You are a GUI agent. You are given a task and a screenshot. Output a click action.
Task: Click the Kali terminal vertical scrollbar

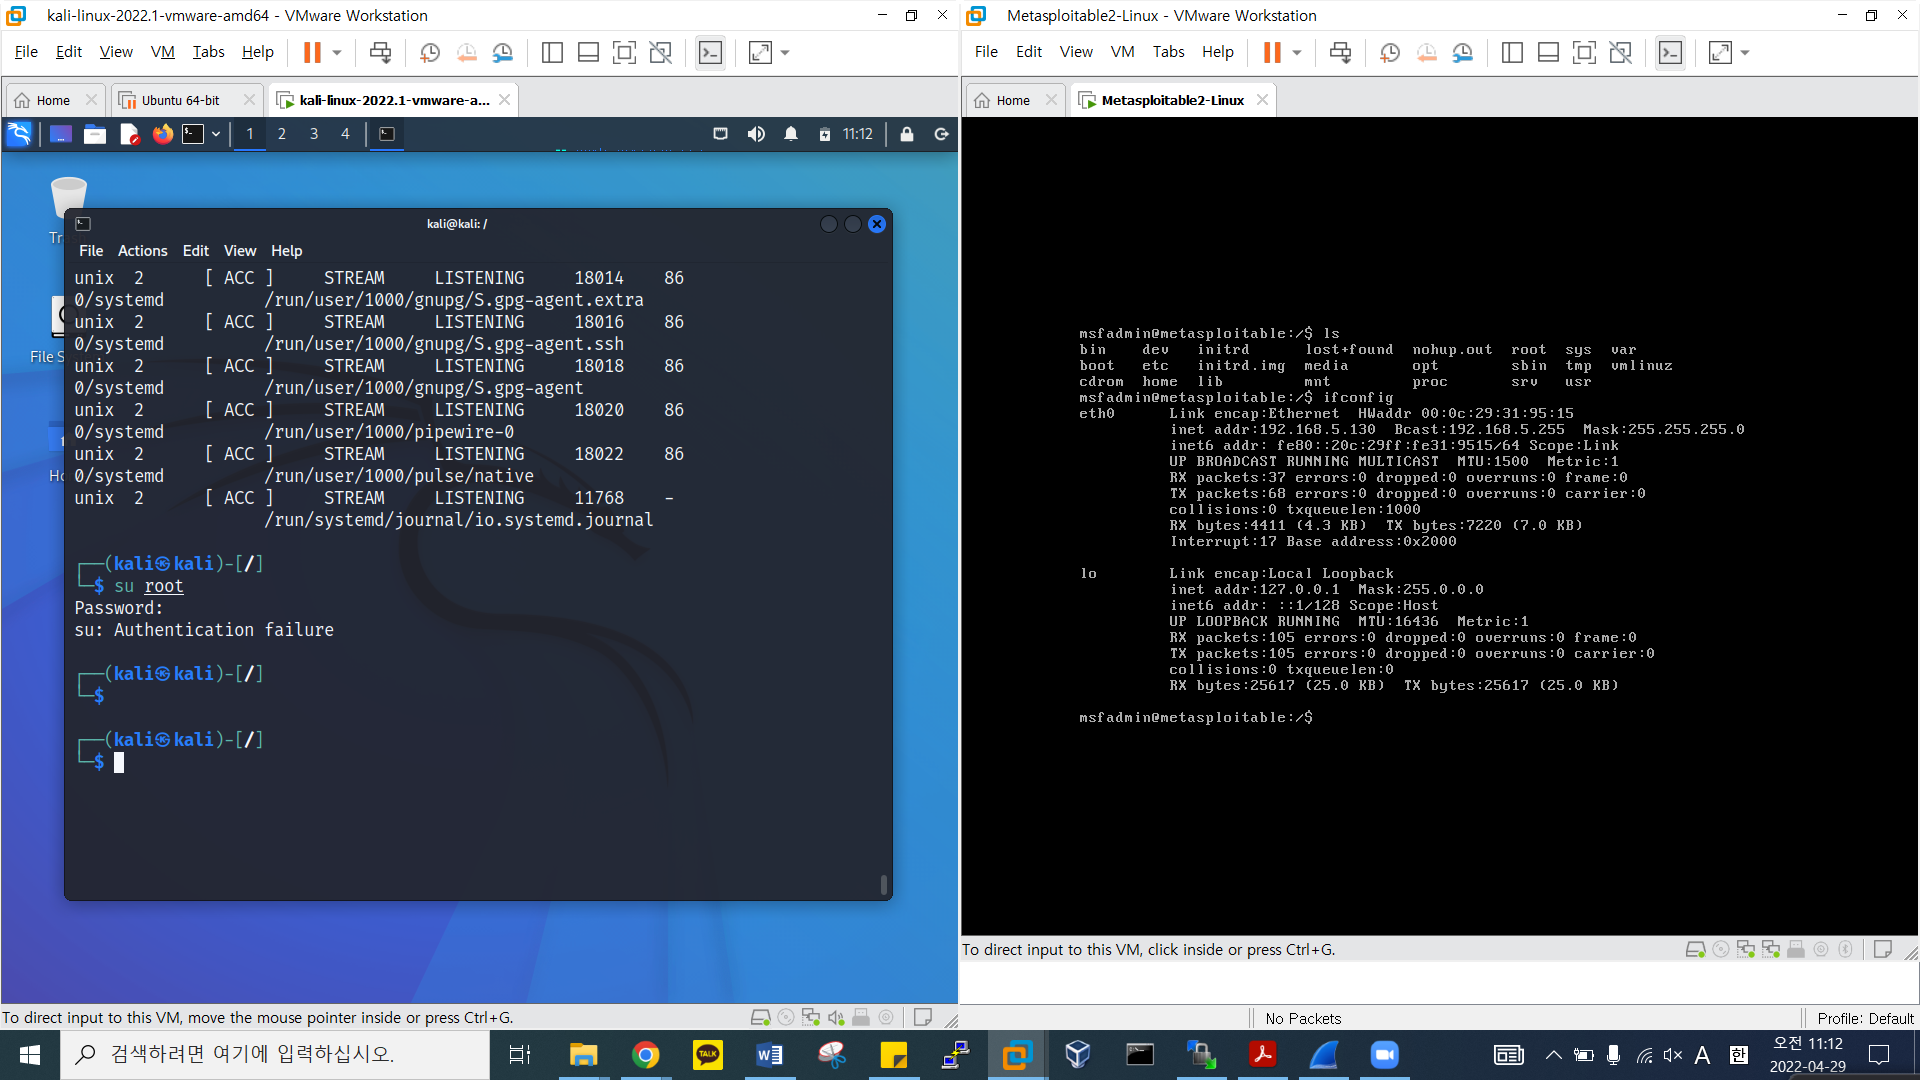click(883, 884)
